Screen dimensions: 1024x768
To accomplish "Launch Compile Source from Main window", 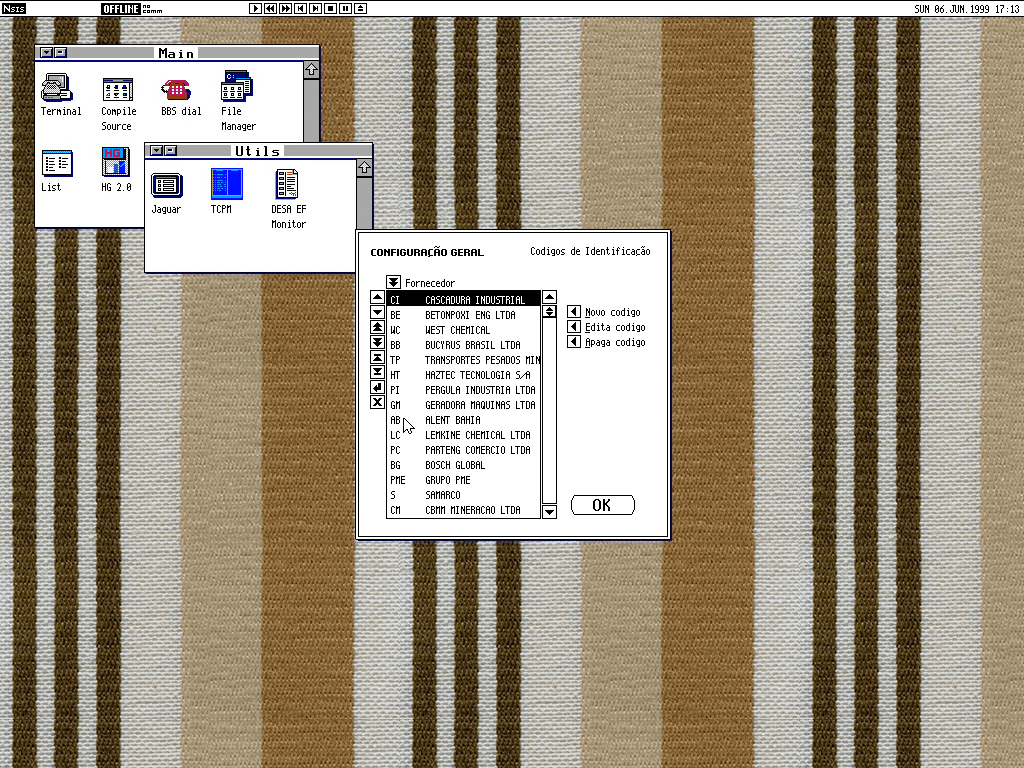I will tap(118, 89).
